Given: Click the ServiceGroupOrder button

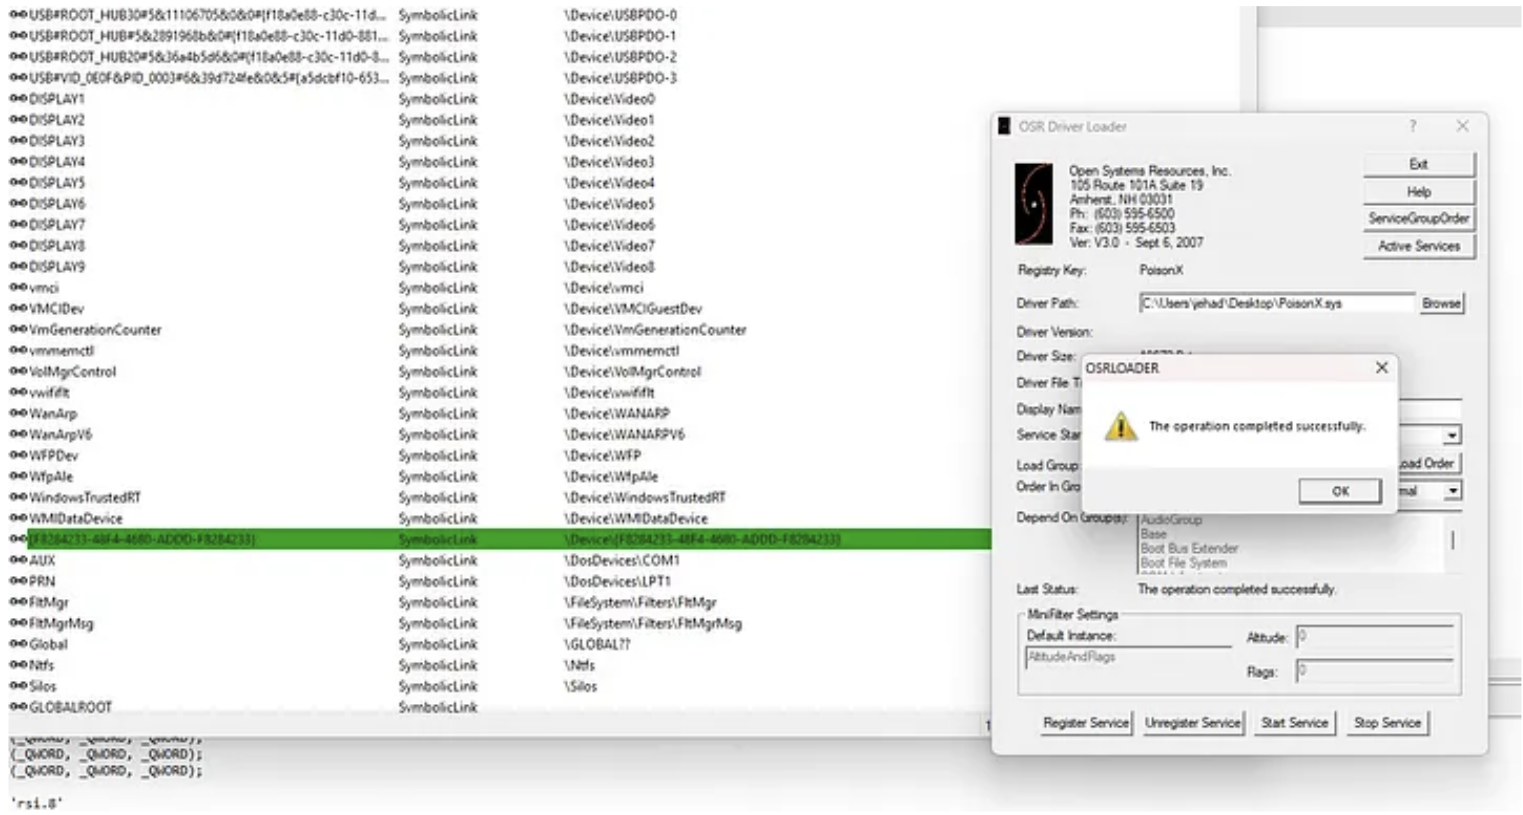Looking at the screenshot, I should (1418, 218).
